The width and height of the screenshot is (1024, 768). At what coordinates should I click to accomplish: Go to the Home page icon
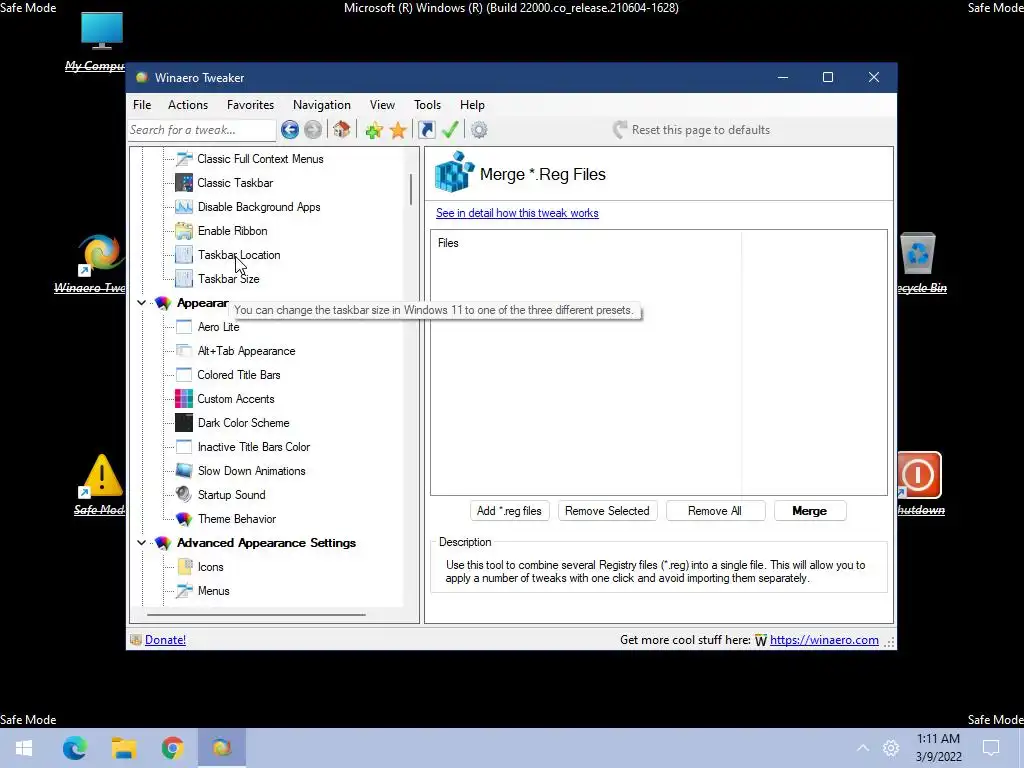coord(342,129)
